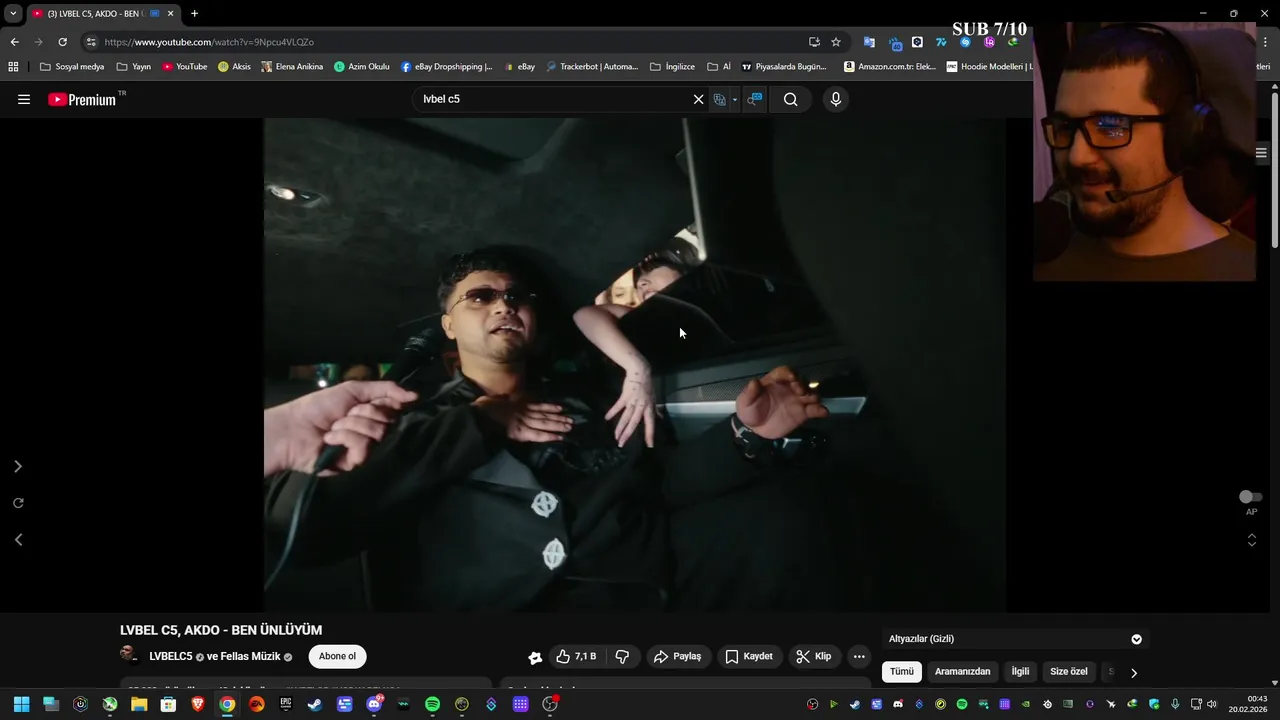Open Spotify from the taskbar
Viewport: 1280px width, 720px height.
point(432,704)
